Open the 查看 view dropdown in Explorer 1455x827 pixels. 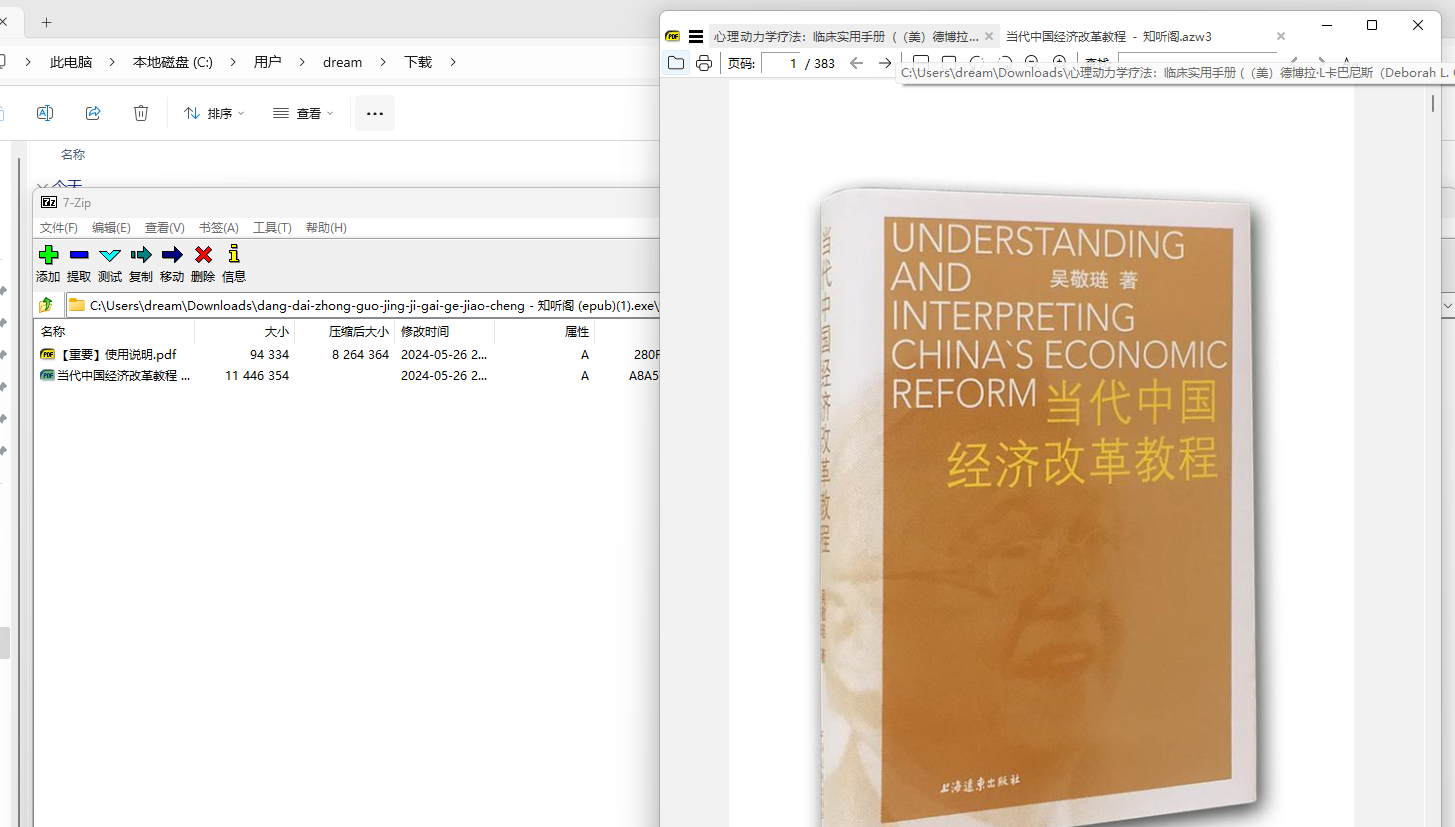(303, 113)
